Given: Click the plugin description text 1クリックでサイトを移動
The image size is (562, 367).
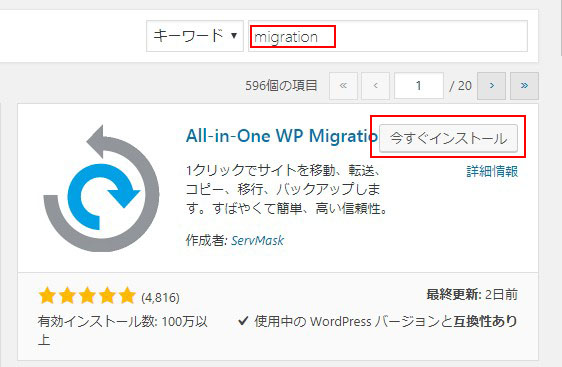Looking at the screenshot, I should point(287,189).
